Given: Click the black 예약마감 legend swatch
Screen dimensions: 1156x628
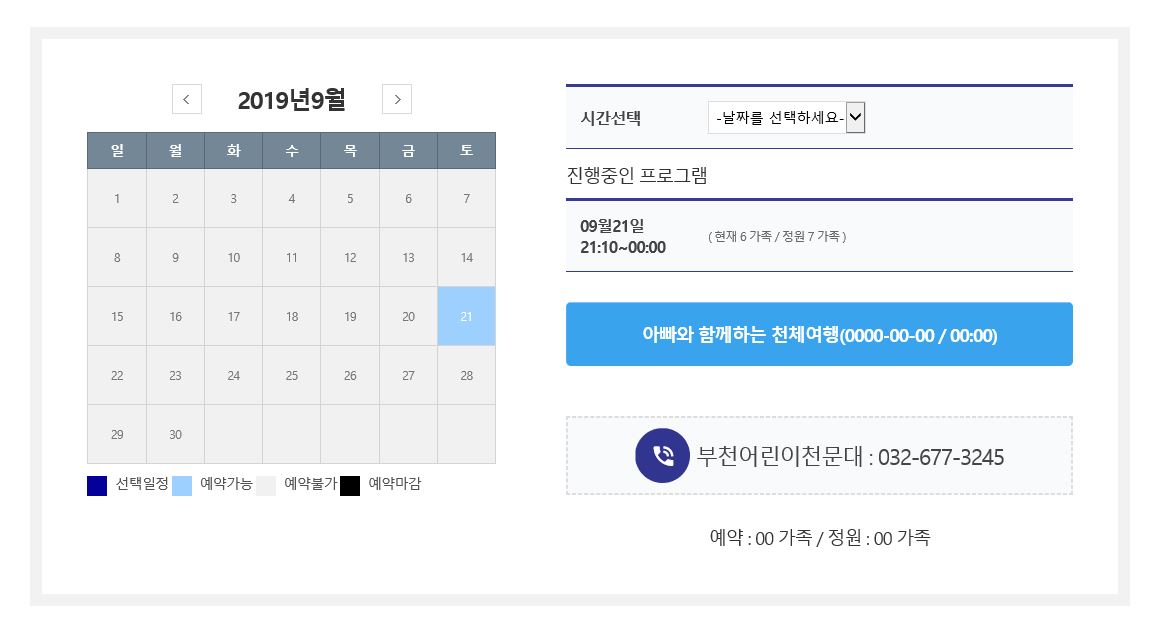Looking at the screenshot, I should click(350, 486).
